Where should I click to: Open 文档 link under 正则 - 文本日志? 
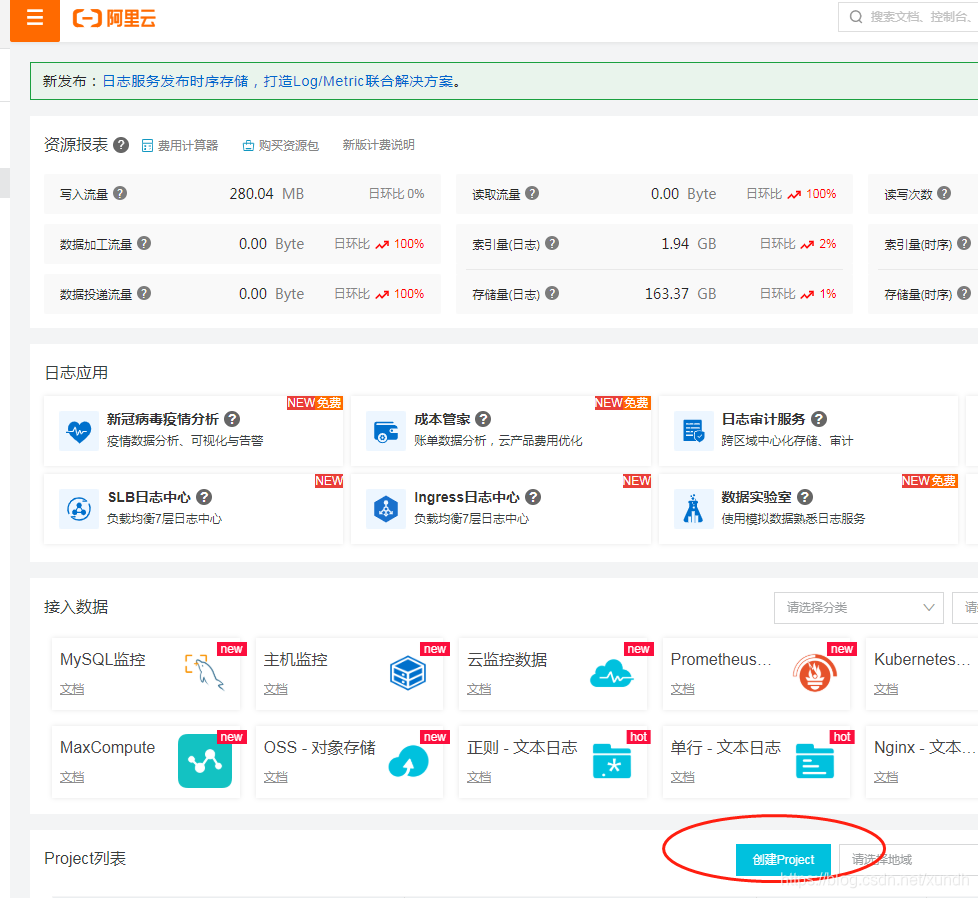click(479, 777)
